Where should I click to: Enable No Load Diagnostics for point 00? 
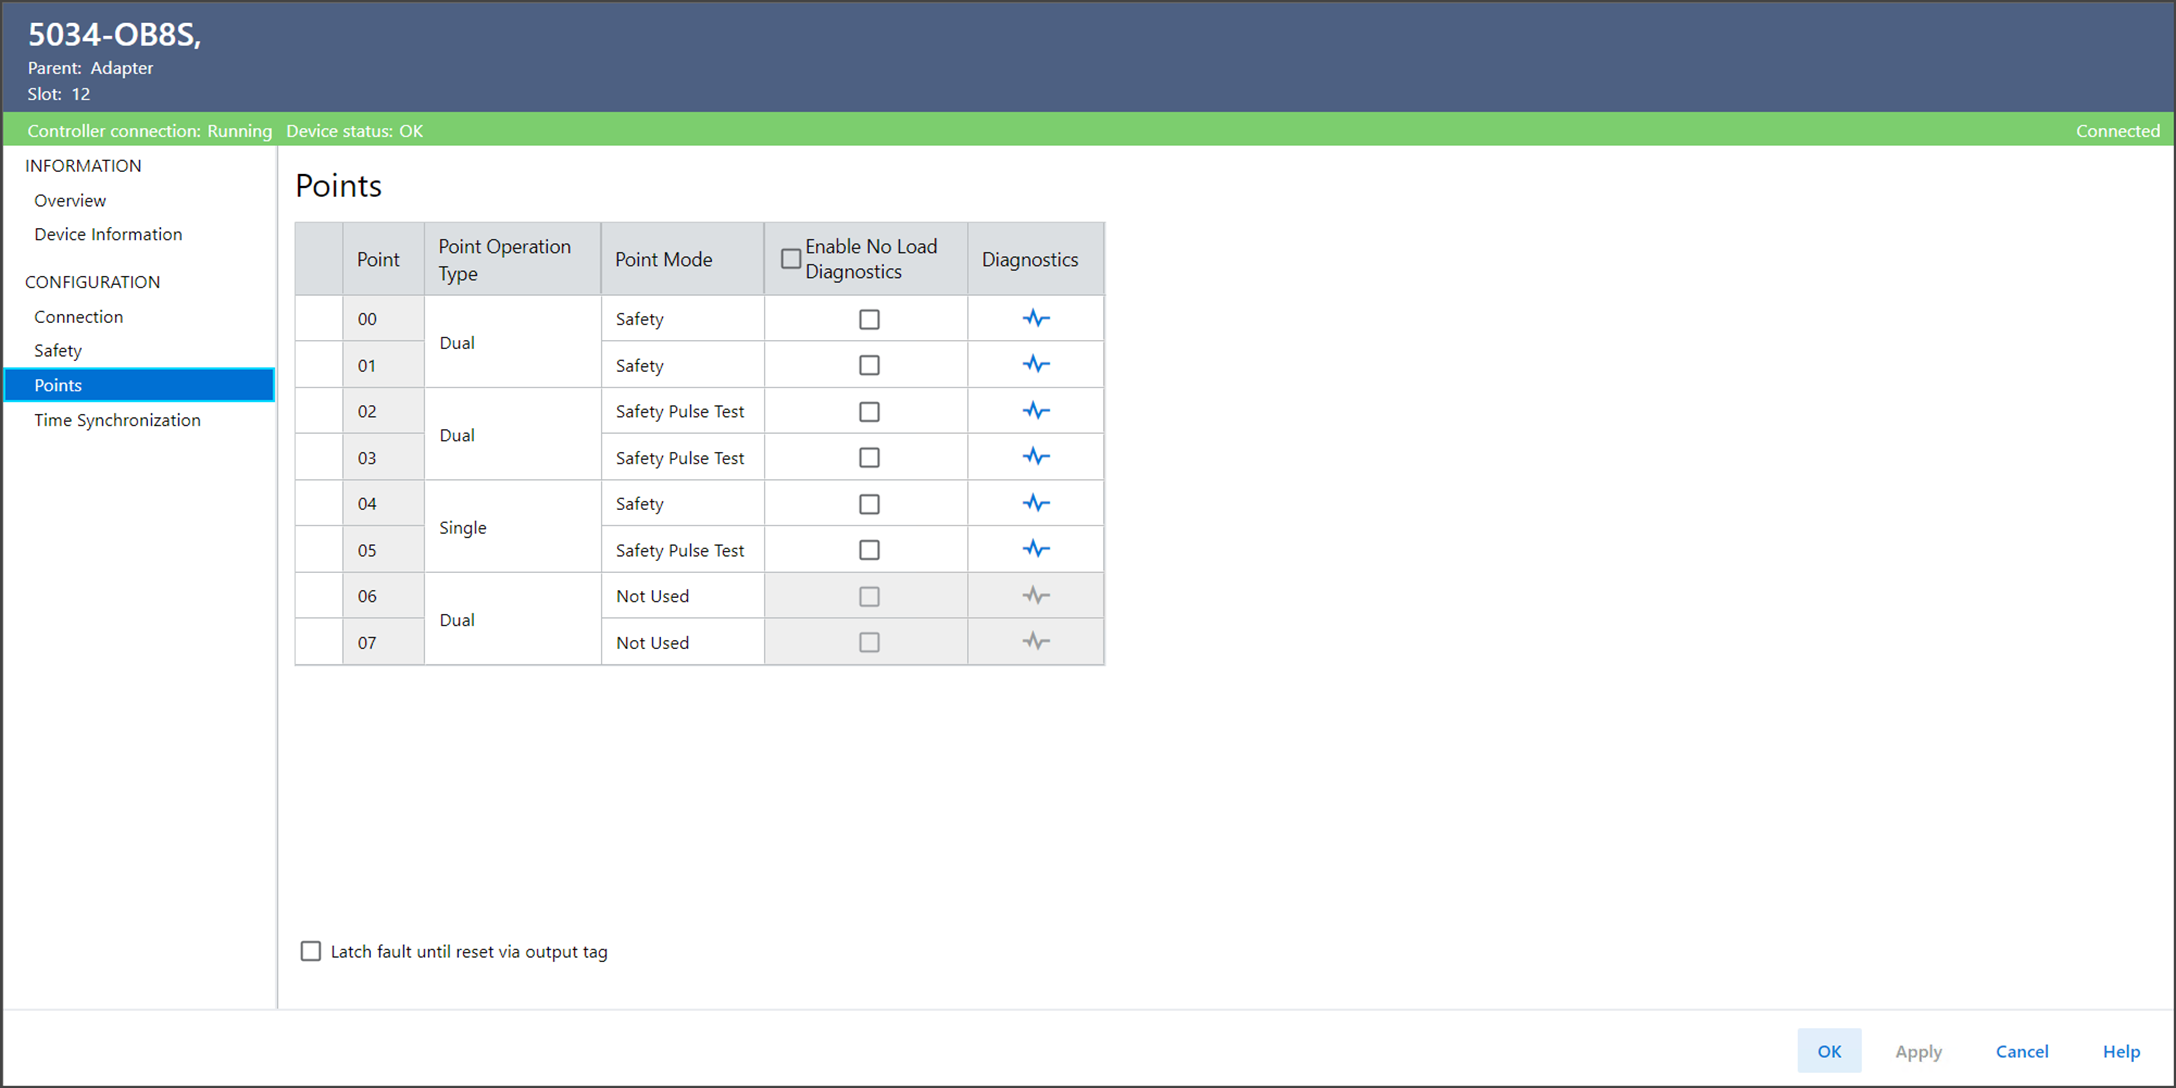coord(869,319)
